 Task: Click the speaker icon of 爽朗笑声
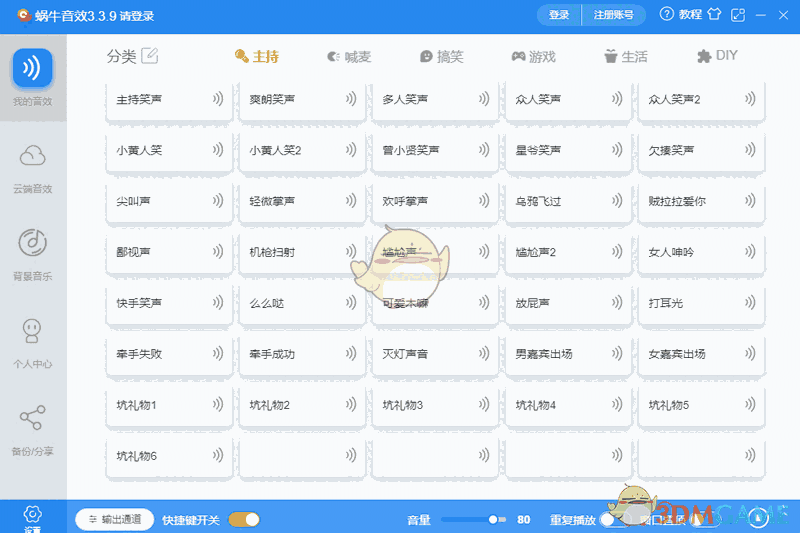tap(351, 98)
